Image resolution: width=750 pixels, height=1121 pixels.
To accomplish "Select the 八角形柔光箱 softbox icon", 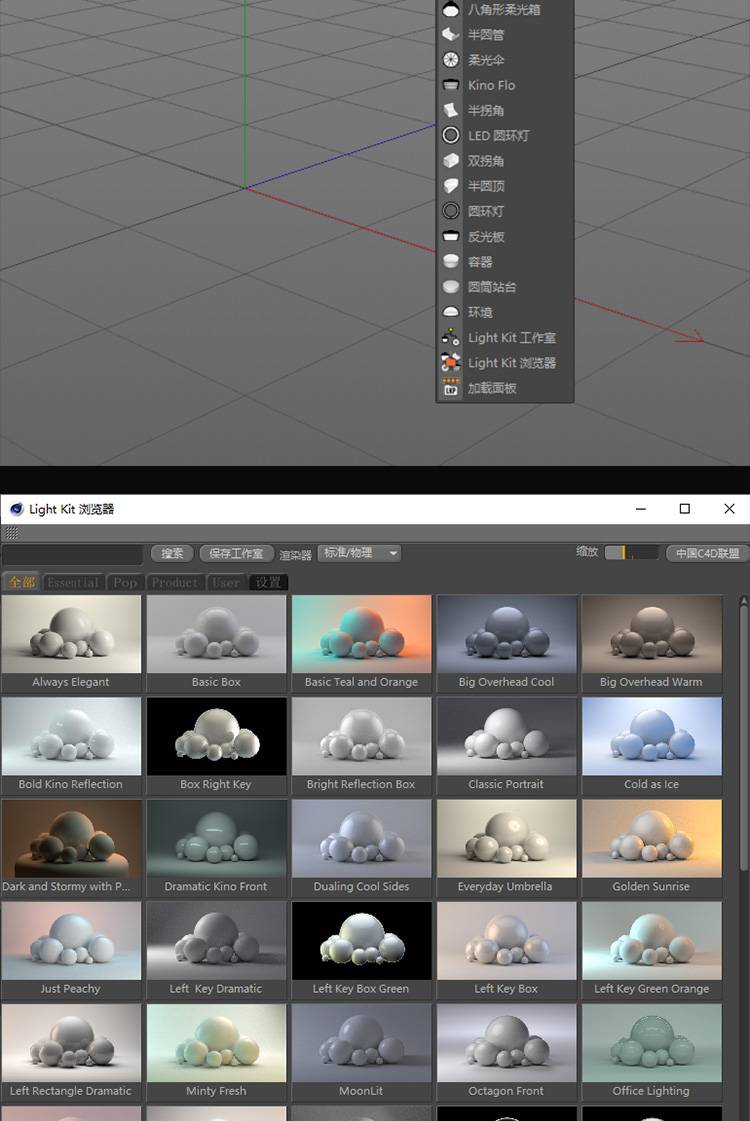I will pyautogui.click(x=450, y=9).
